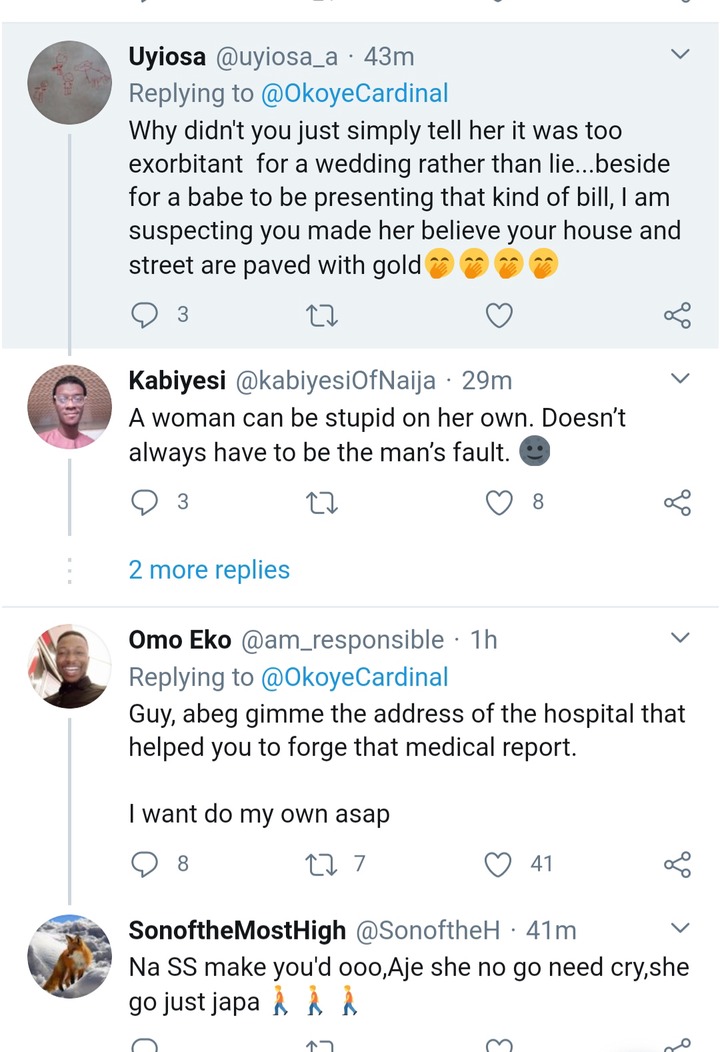Open @OkoyeCardinal mention in Uyiosa's reply
Screen dimensions: 720x1052
pos(354,94)
